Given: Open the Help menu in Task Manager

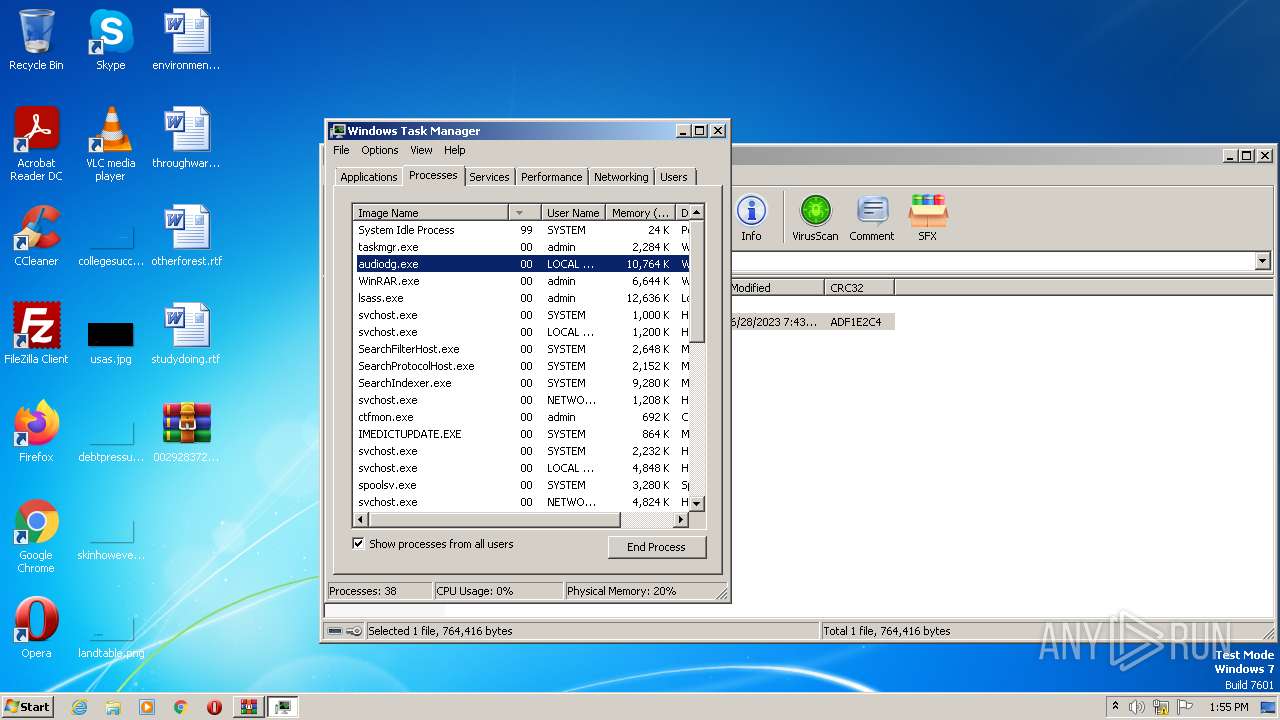Looking at the screenshot, I should 455,150.
